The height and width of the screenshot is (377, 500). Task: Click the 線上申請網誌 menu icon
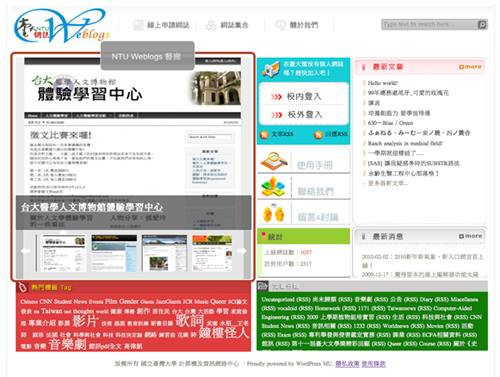pyautogui.click(x=138, y=25)
